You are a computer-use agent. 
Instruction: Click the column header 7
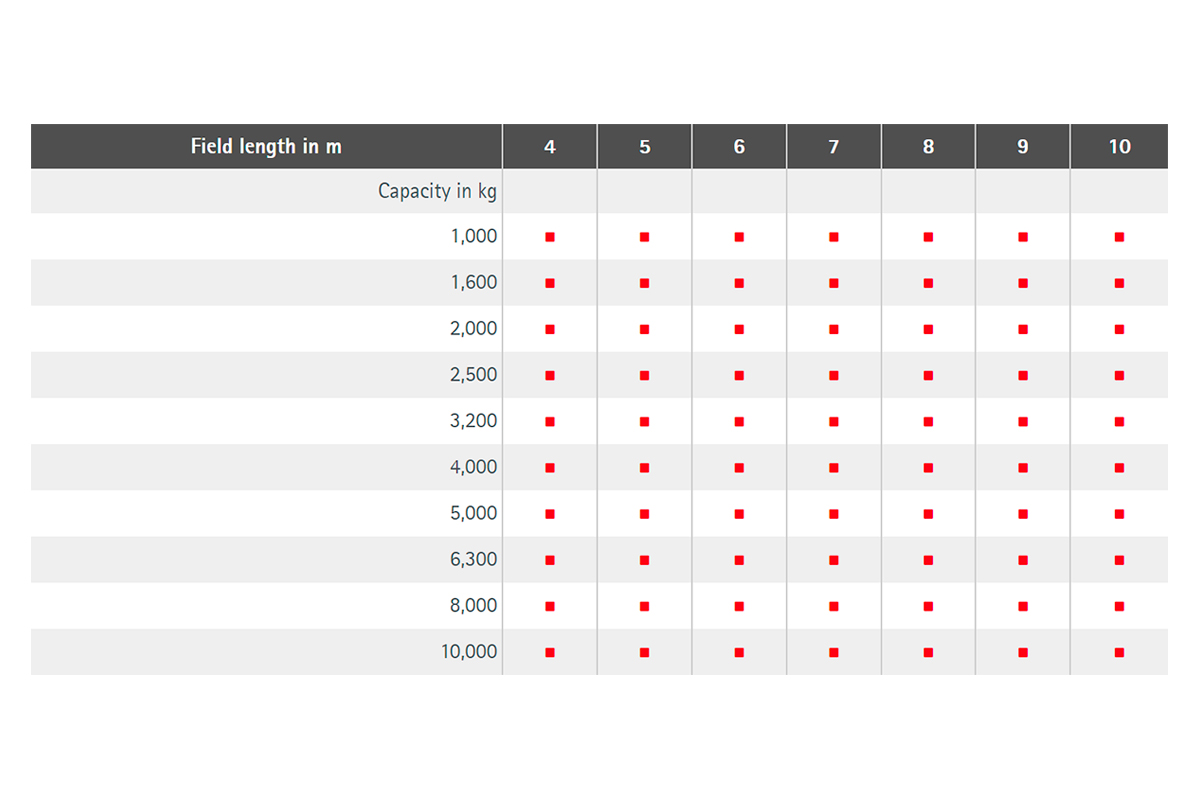tap(834, 147)
